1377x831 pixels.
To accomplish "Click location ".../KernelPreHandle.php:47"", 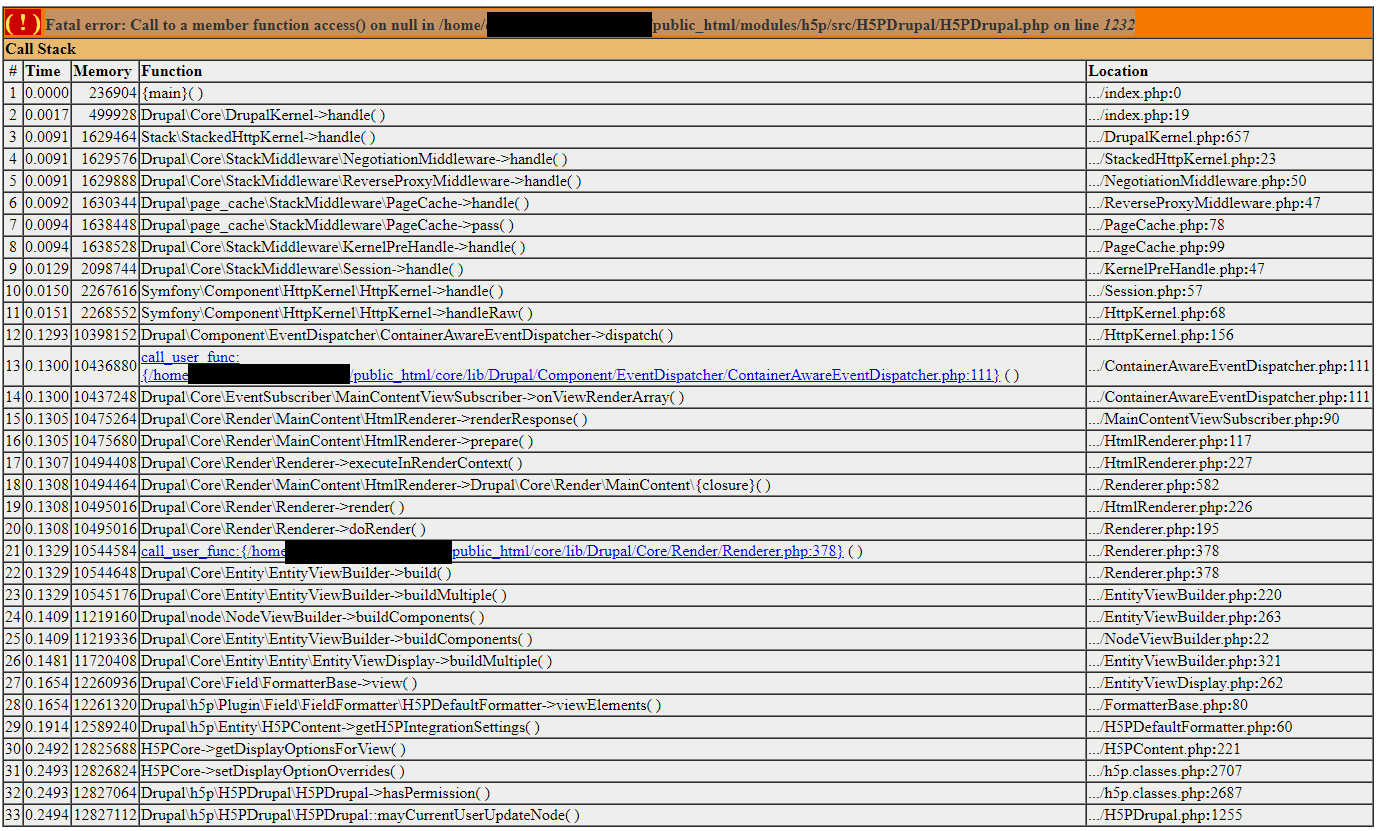I will click(1177, 269).
